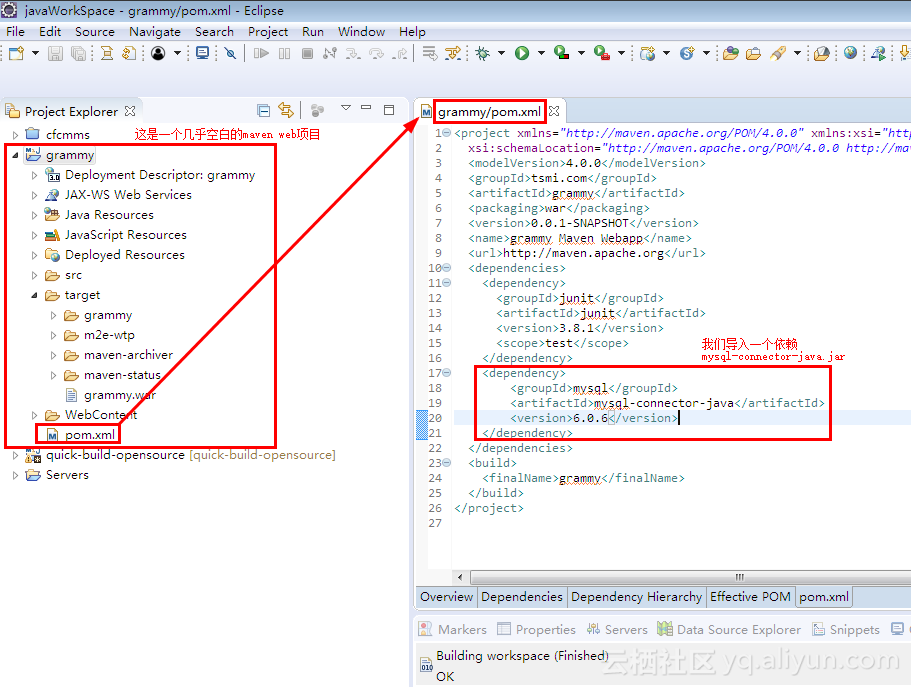
Task: Click the Save All icon
Action: [78, 53]
